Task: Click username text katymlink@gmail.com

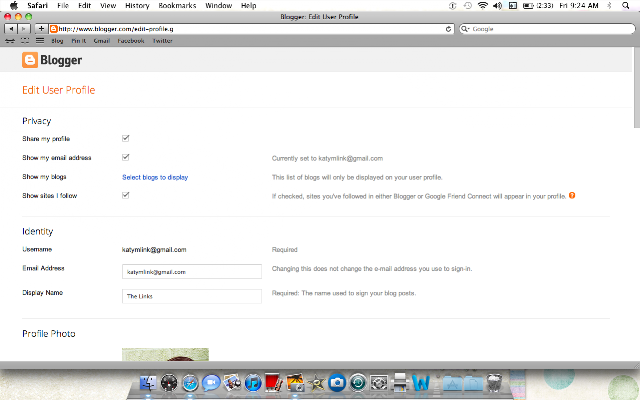Action: [154, 249]
